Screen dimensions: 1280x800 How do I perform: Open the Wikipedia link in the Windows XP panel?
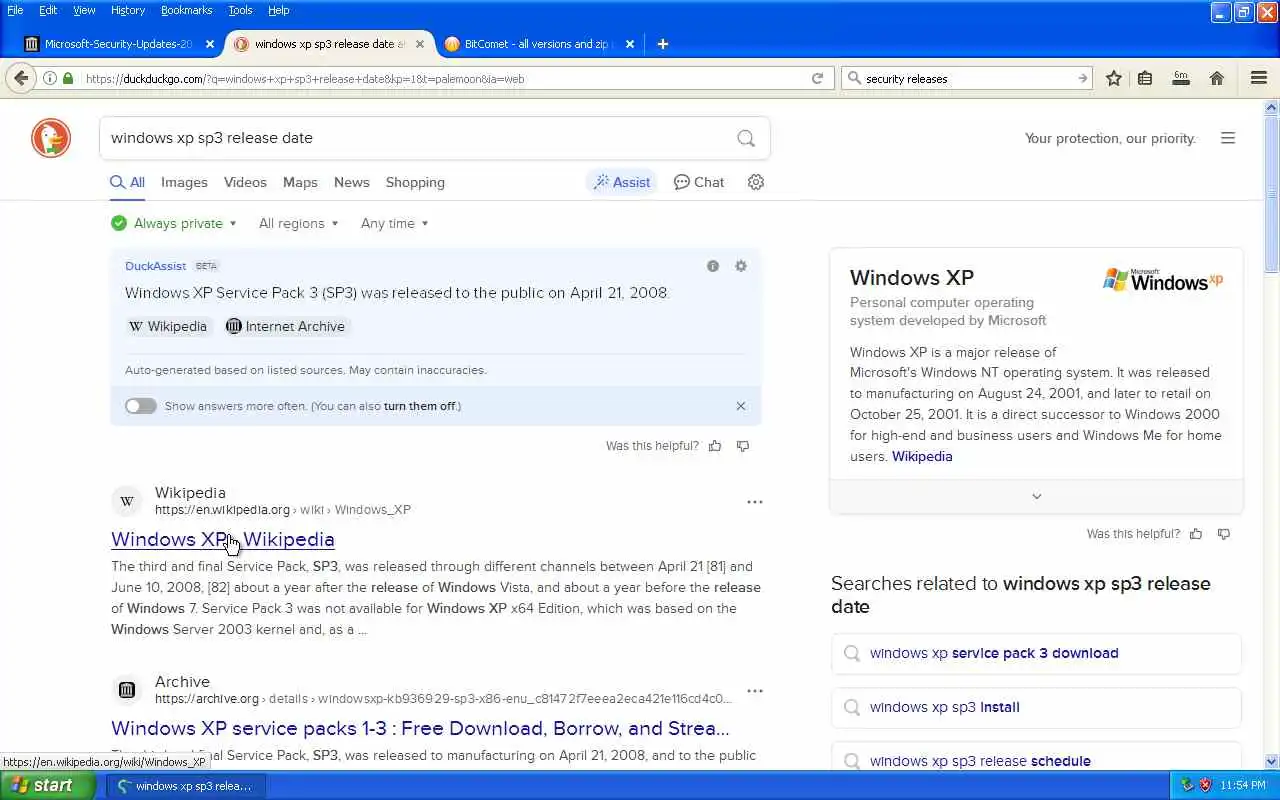922,456
